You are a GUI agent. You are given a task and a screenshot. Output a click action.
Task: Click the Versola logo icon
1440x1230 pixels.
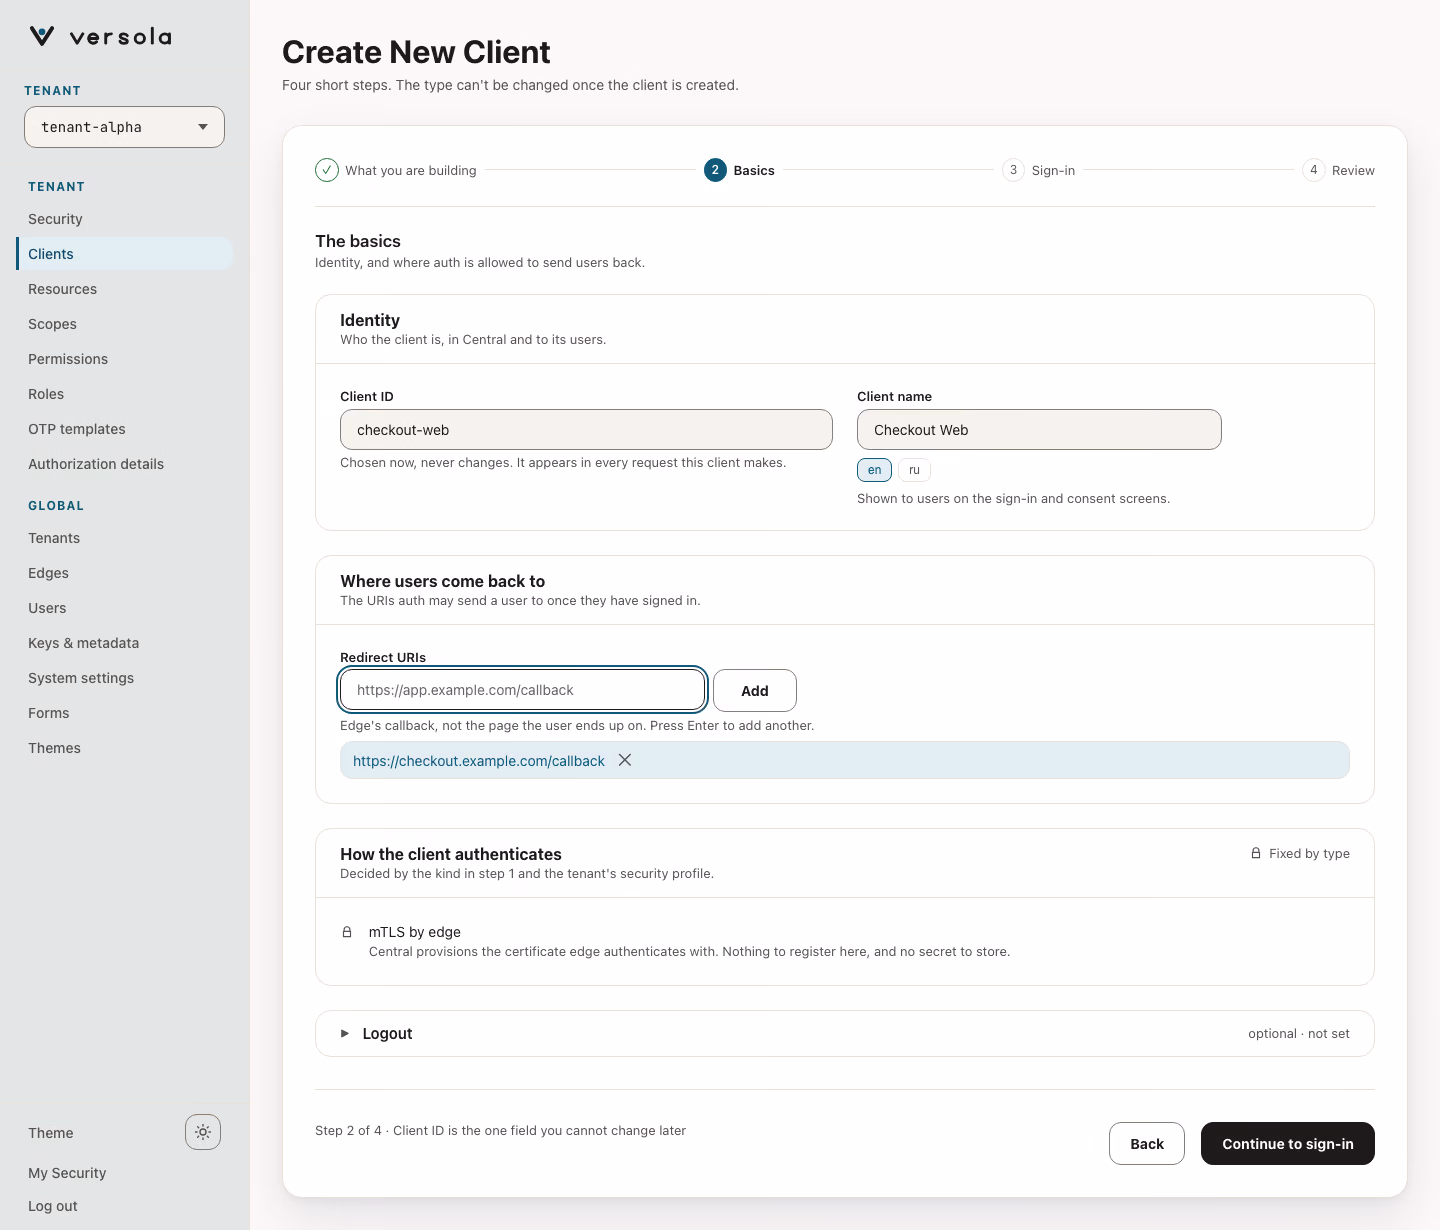[42, 37]
